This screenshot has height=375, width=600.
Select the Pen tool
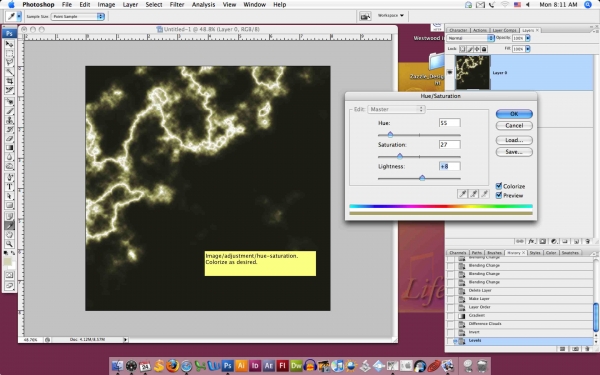(9, 178)
